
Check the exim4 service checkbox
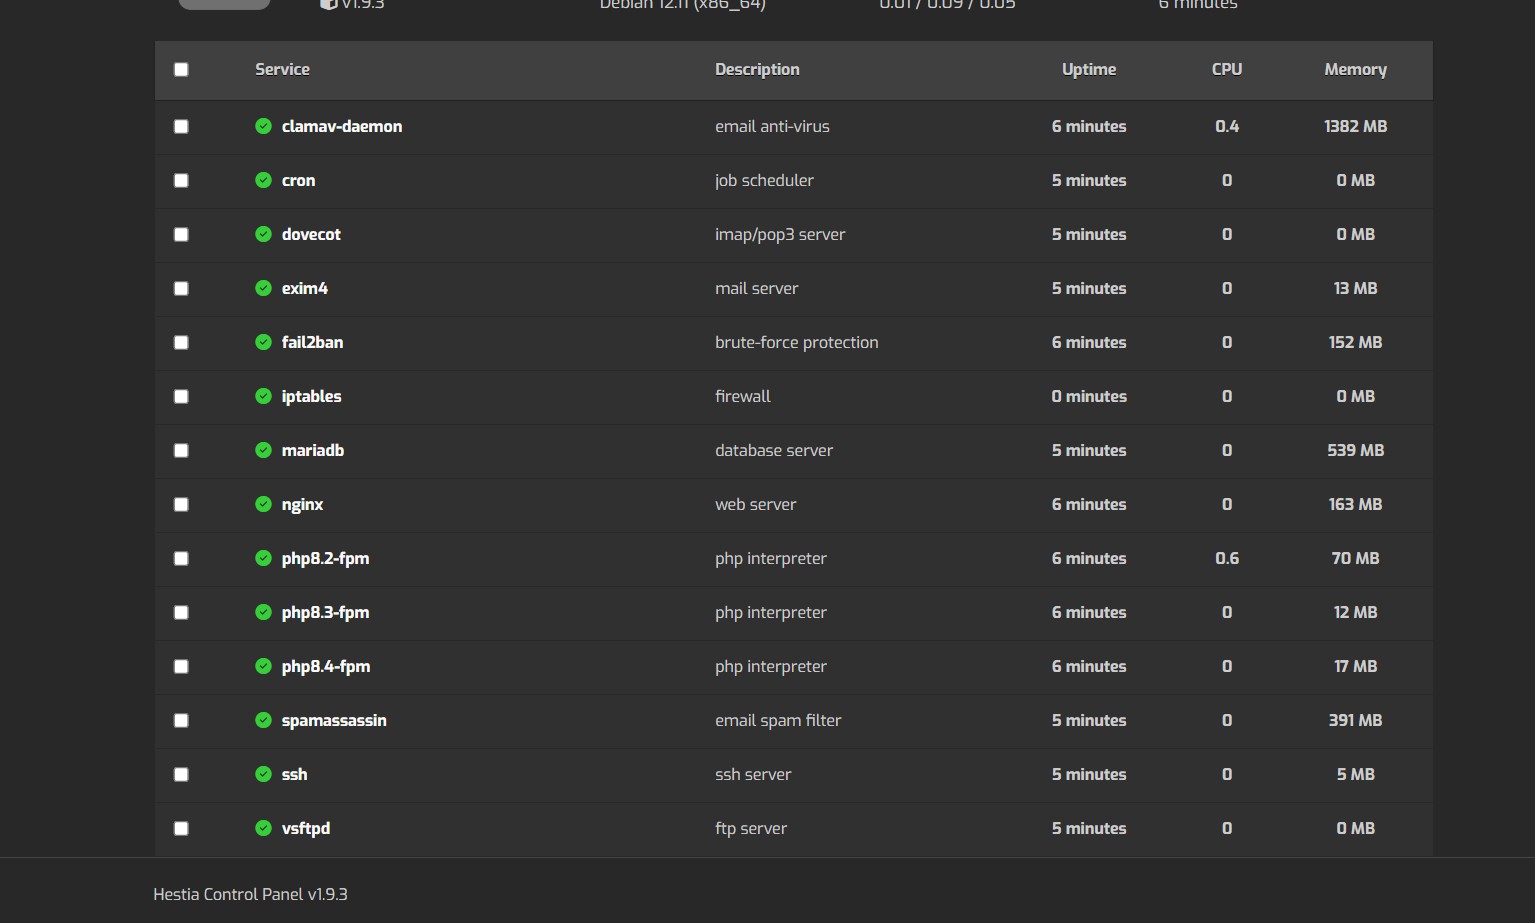point(181,288)
